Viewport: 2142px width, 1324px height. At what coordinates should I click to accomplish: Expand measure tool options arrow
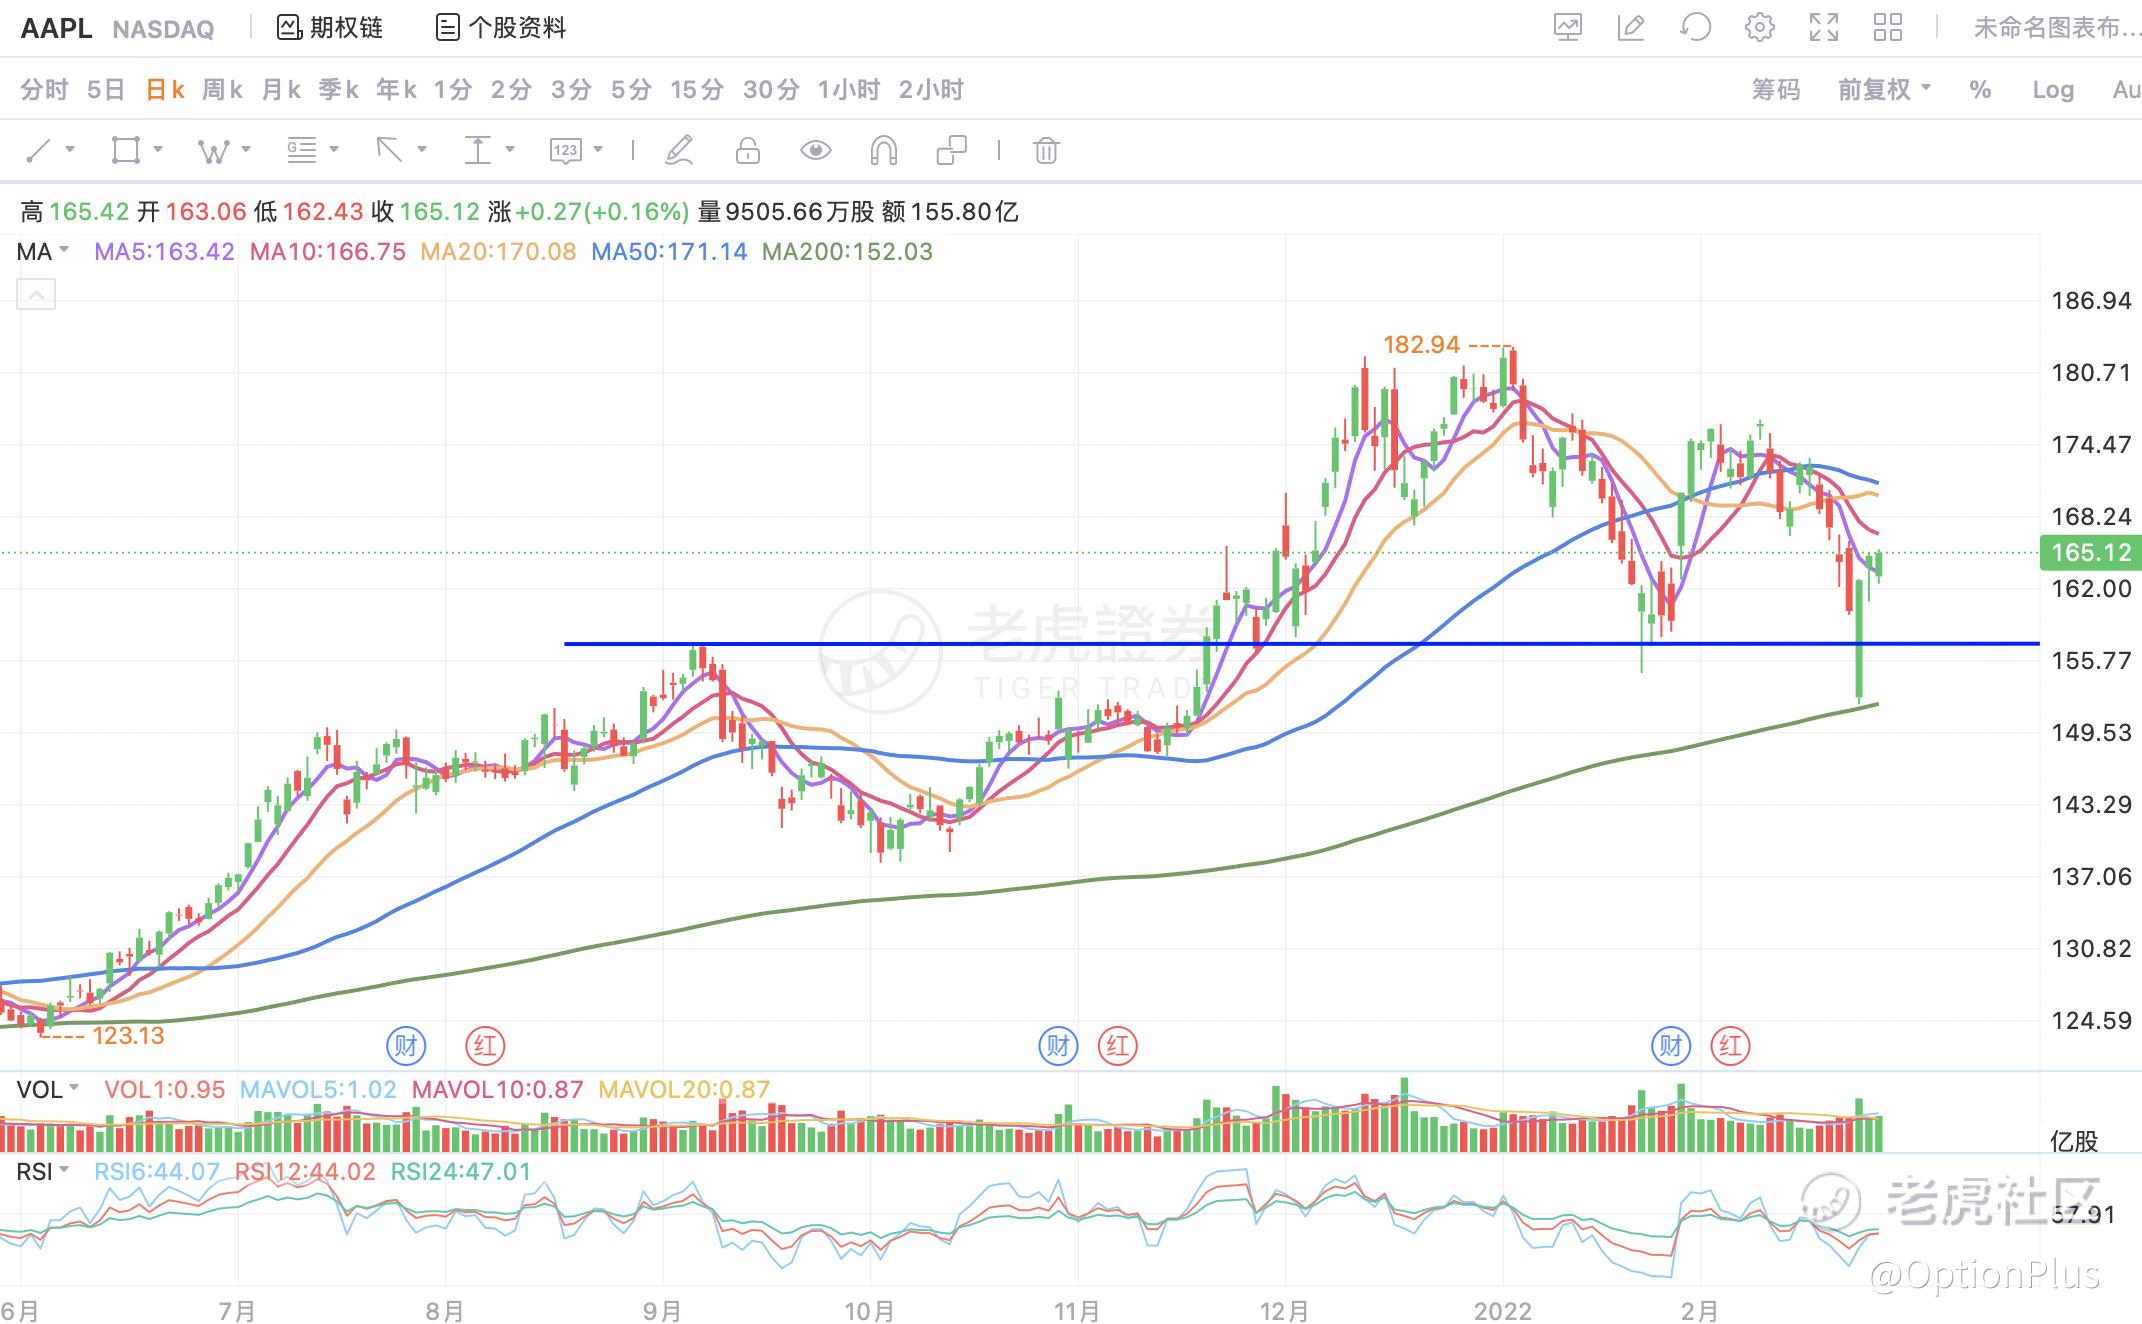tap(510, 150)
